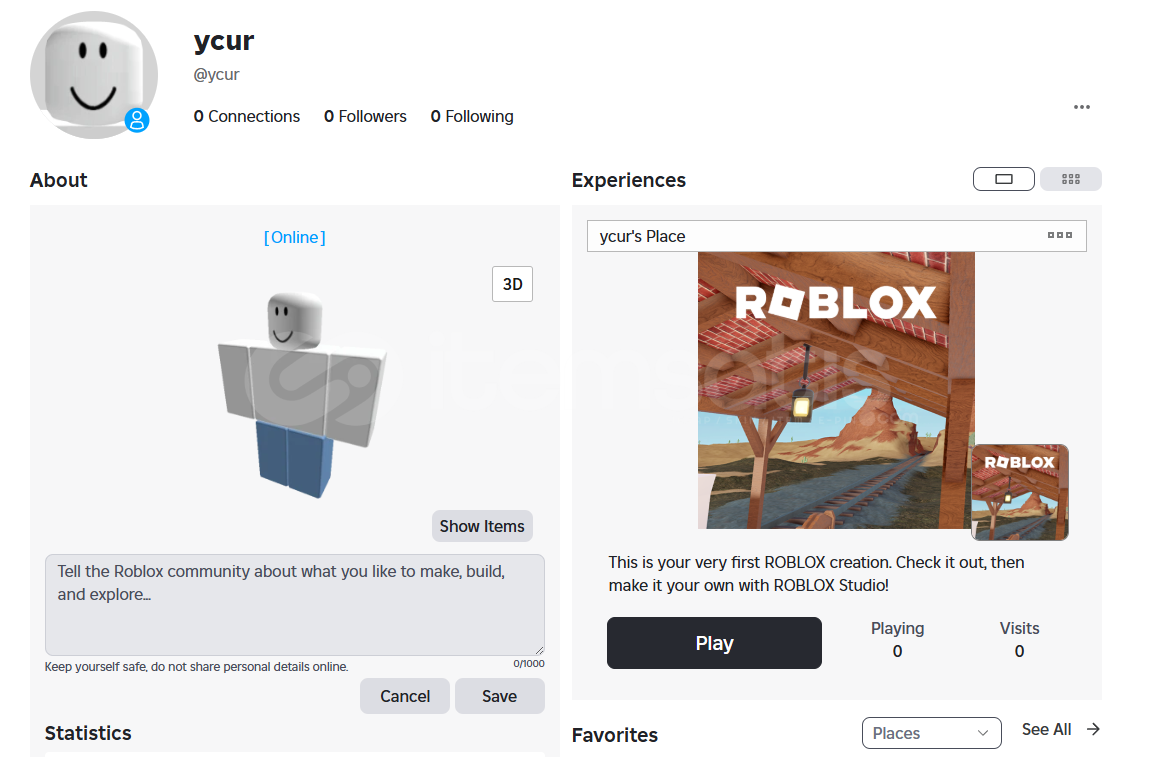The width and height of the screenshot is (1162, 757).
Task: Open the profile three-dots options menu
Action: coord(1081,107)
